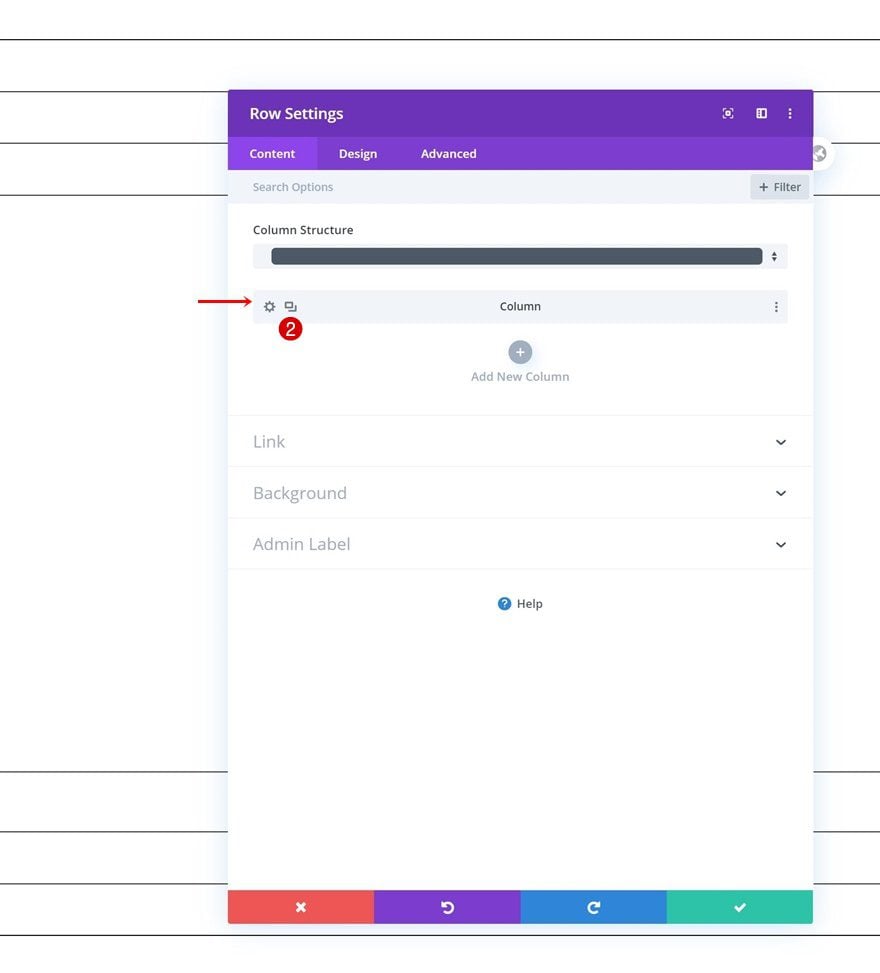The width and height of the screenshot is (880, 973).
Task: Click the plus Add New Column circle
Action: [x=520, y=352]
